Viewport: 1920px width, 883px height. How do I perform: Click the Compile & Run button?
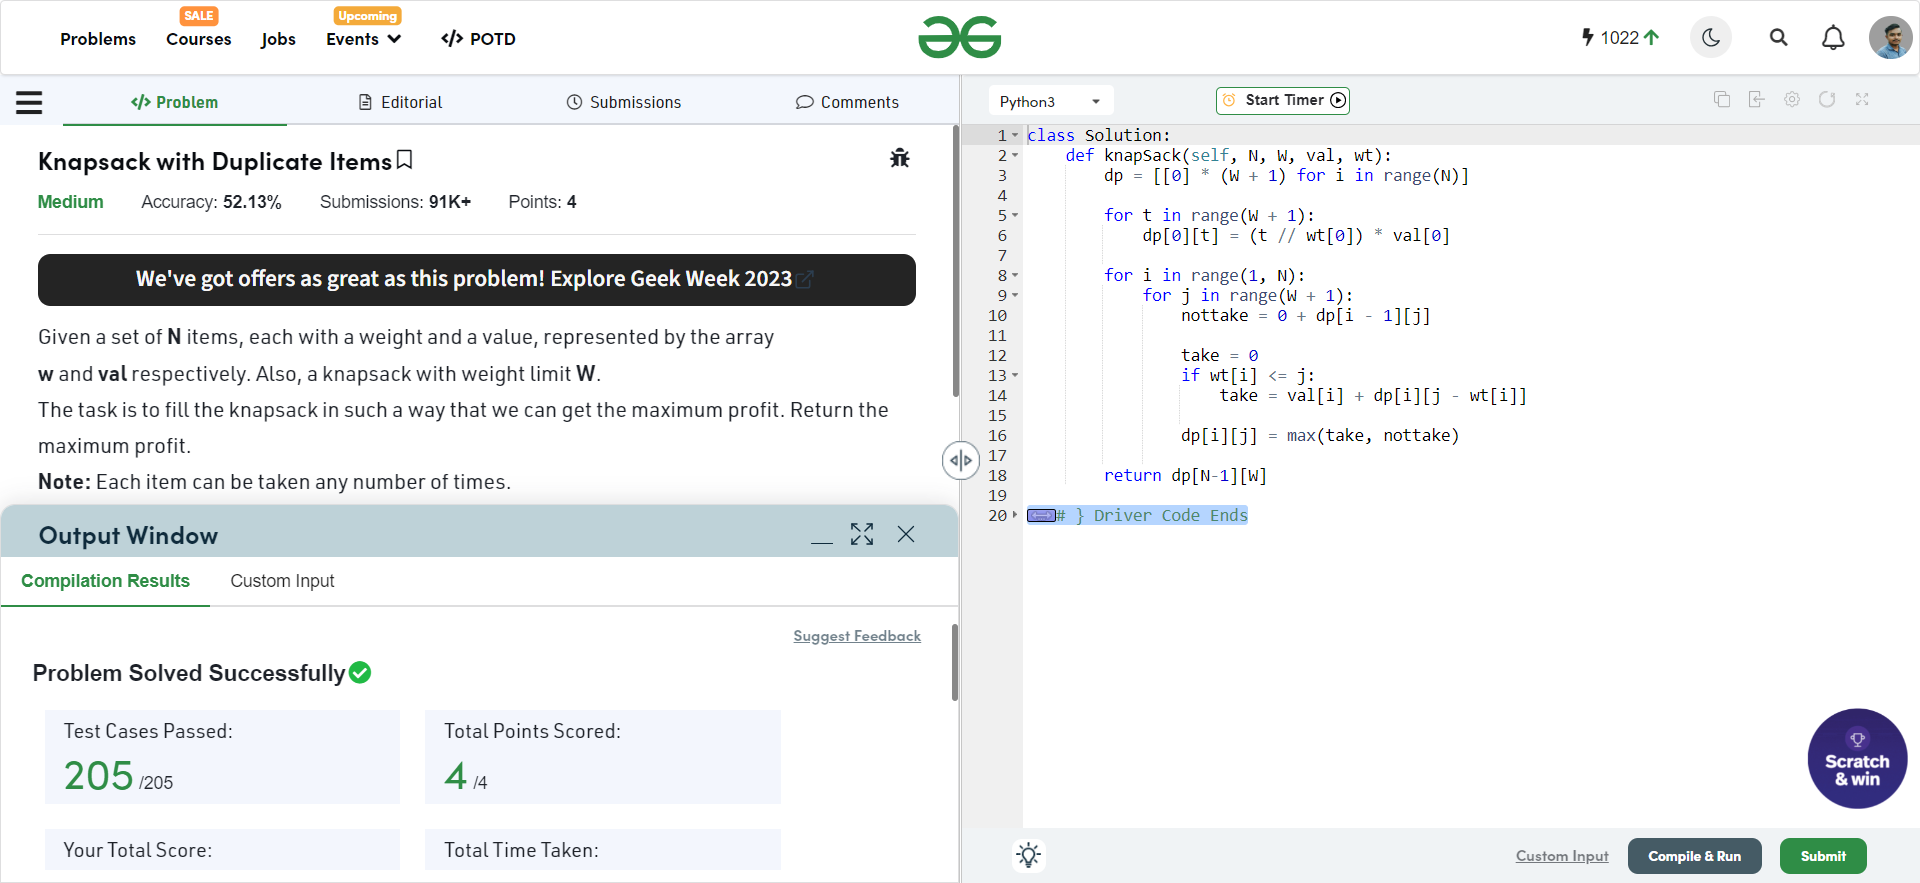click(1694, 856)
